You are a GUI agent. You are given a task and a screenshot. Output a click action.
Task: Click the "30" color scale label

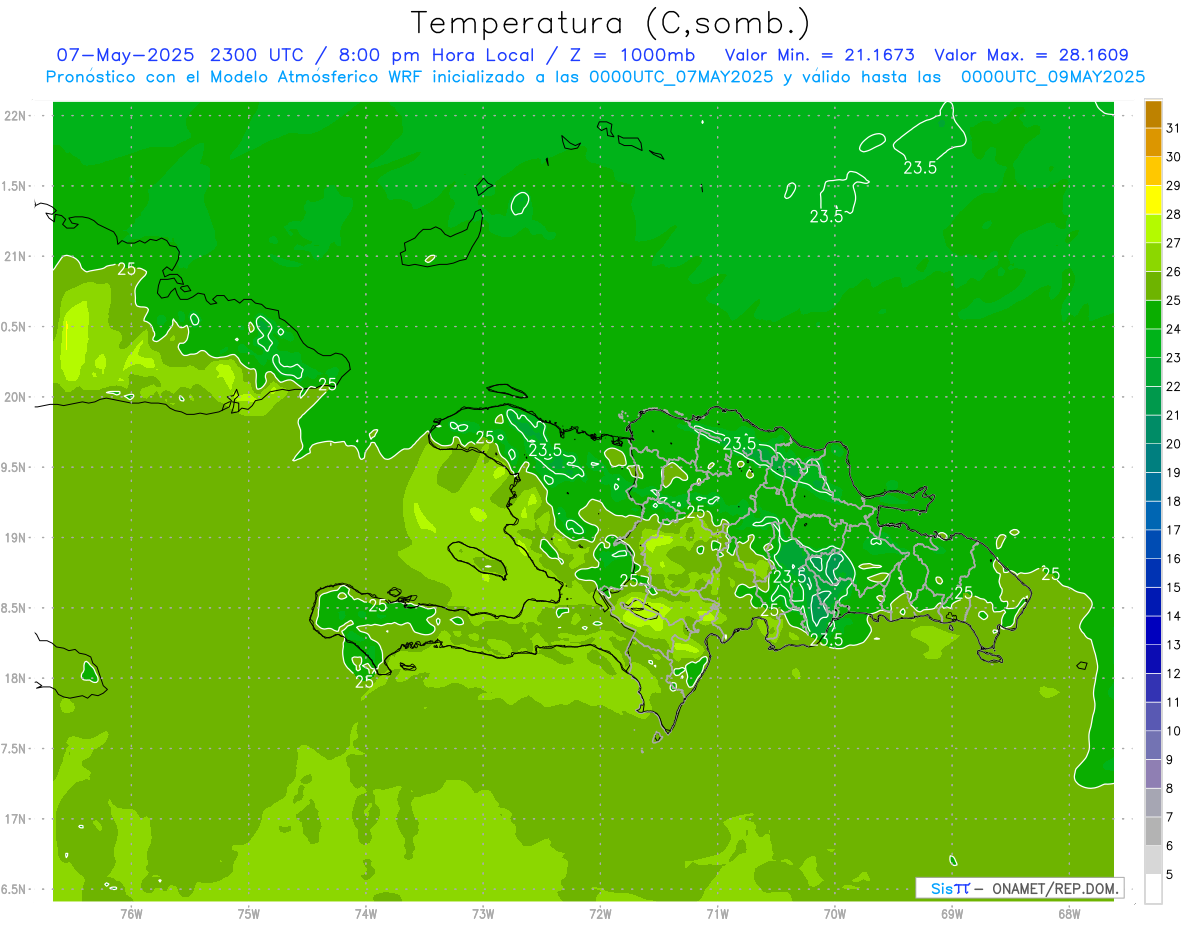[x=1174, y=157]
